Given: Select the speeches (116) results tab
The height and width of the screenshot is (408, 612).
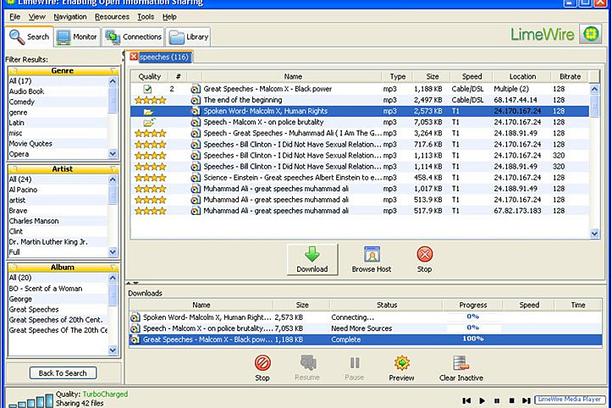Looking at the screenshot, I should click(x=164, y=57).
